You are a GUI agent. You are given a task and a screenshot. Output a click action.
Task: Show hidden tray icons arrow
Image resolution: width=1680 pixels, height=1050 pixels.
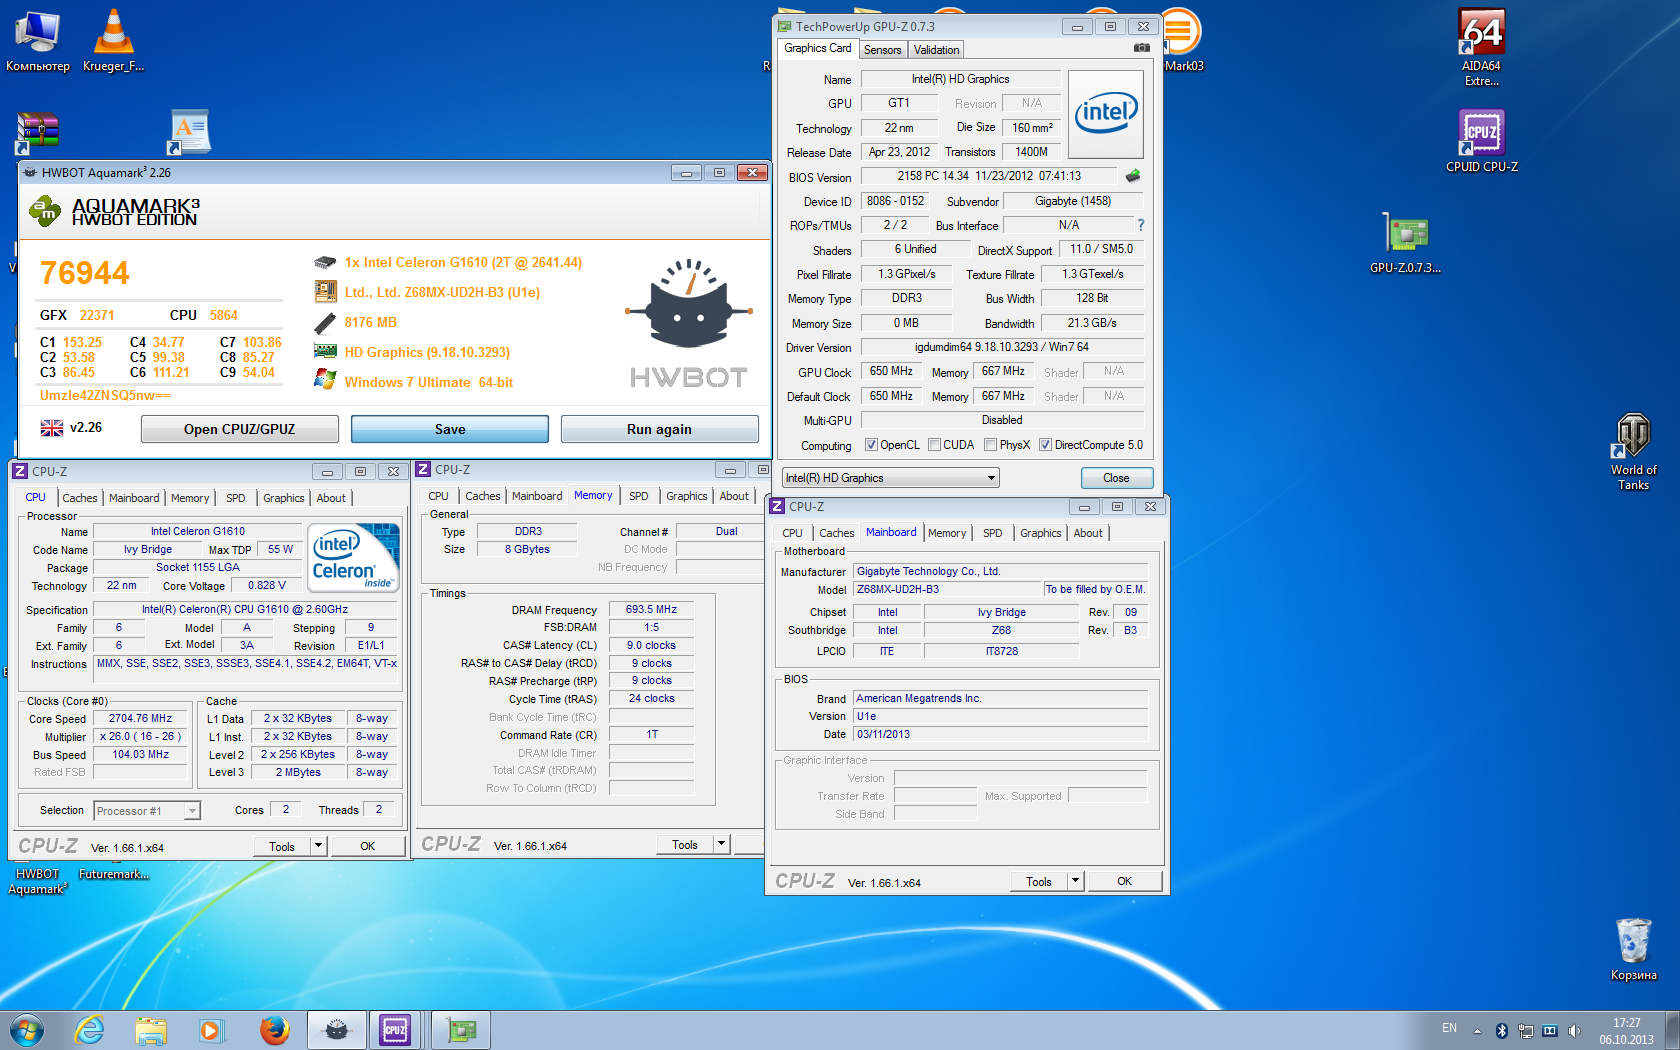pos(1476,1030)
